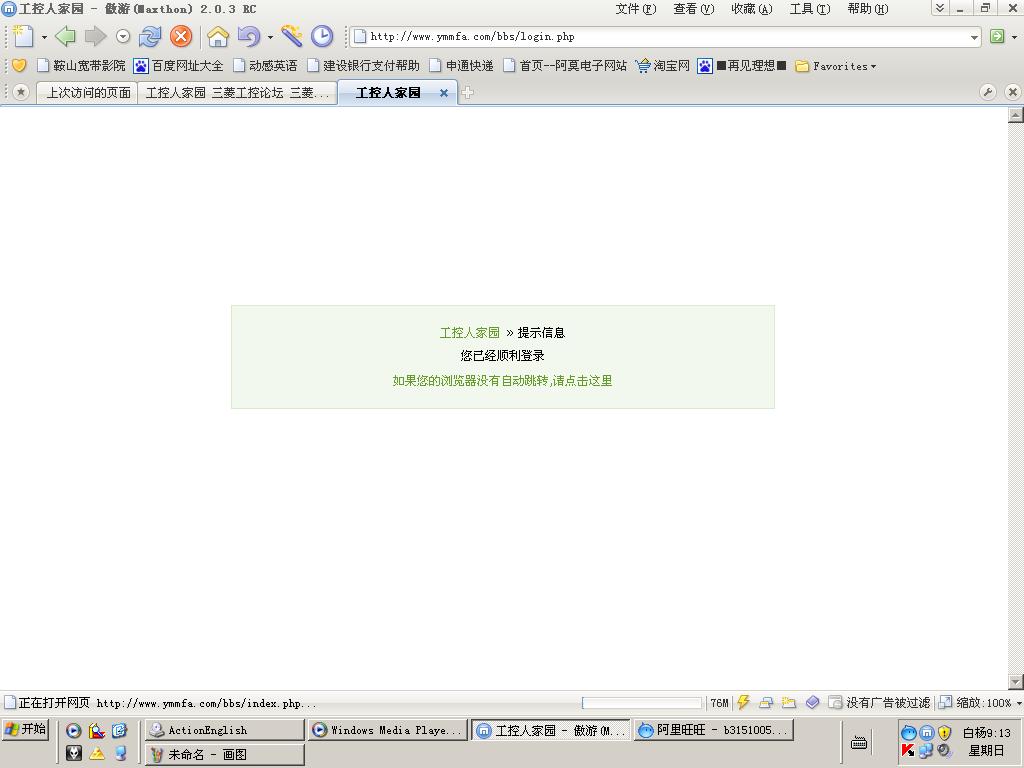The width and height of the screenshot is (1024, 768).
Task: Click the new tab plus icon
Action: pyautogui.click(x=467, y=93)
